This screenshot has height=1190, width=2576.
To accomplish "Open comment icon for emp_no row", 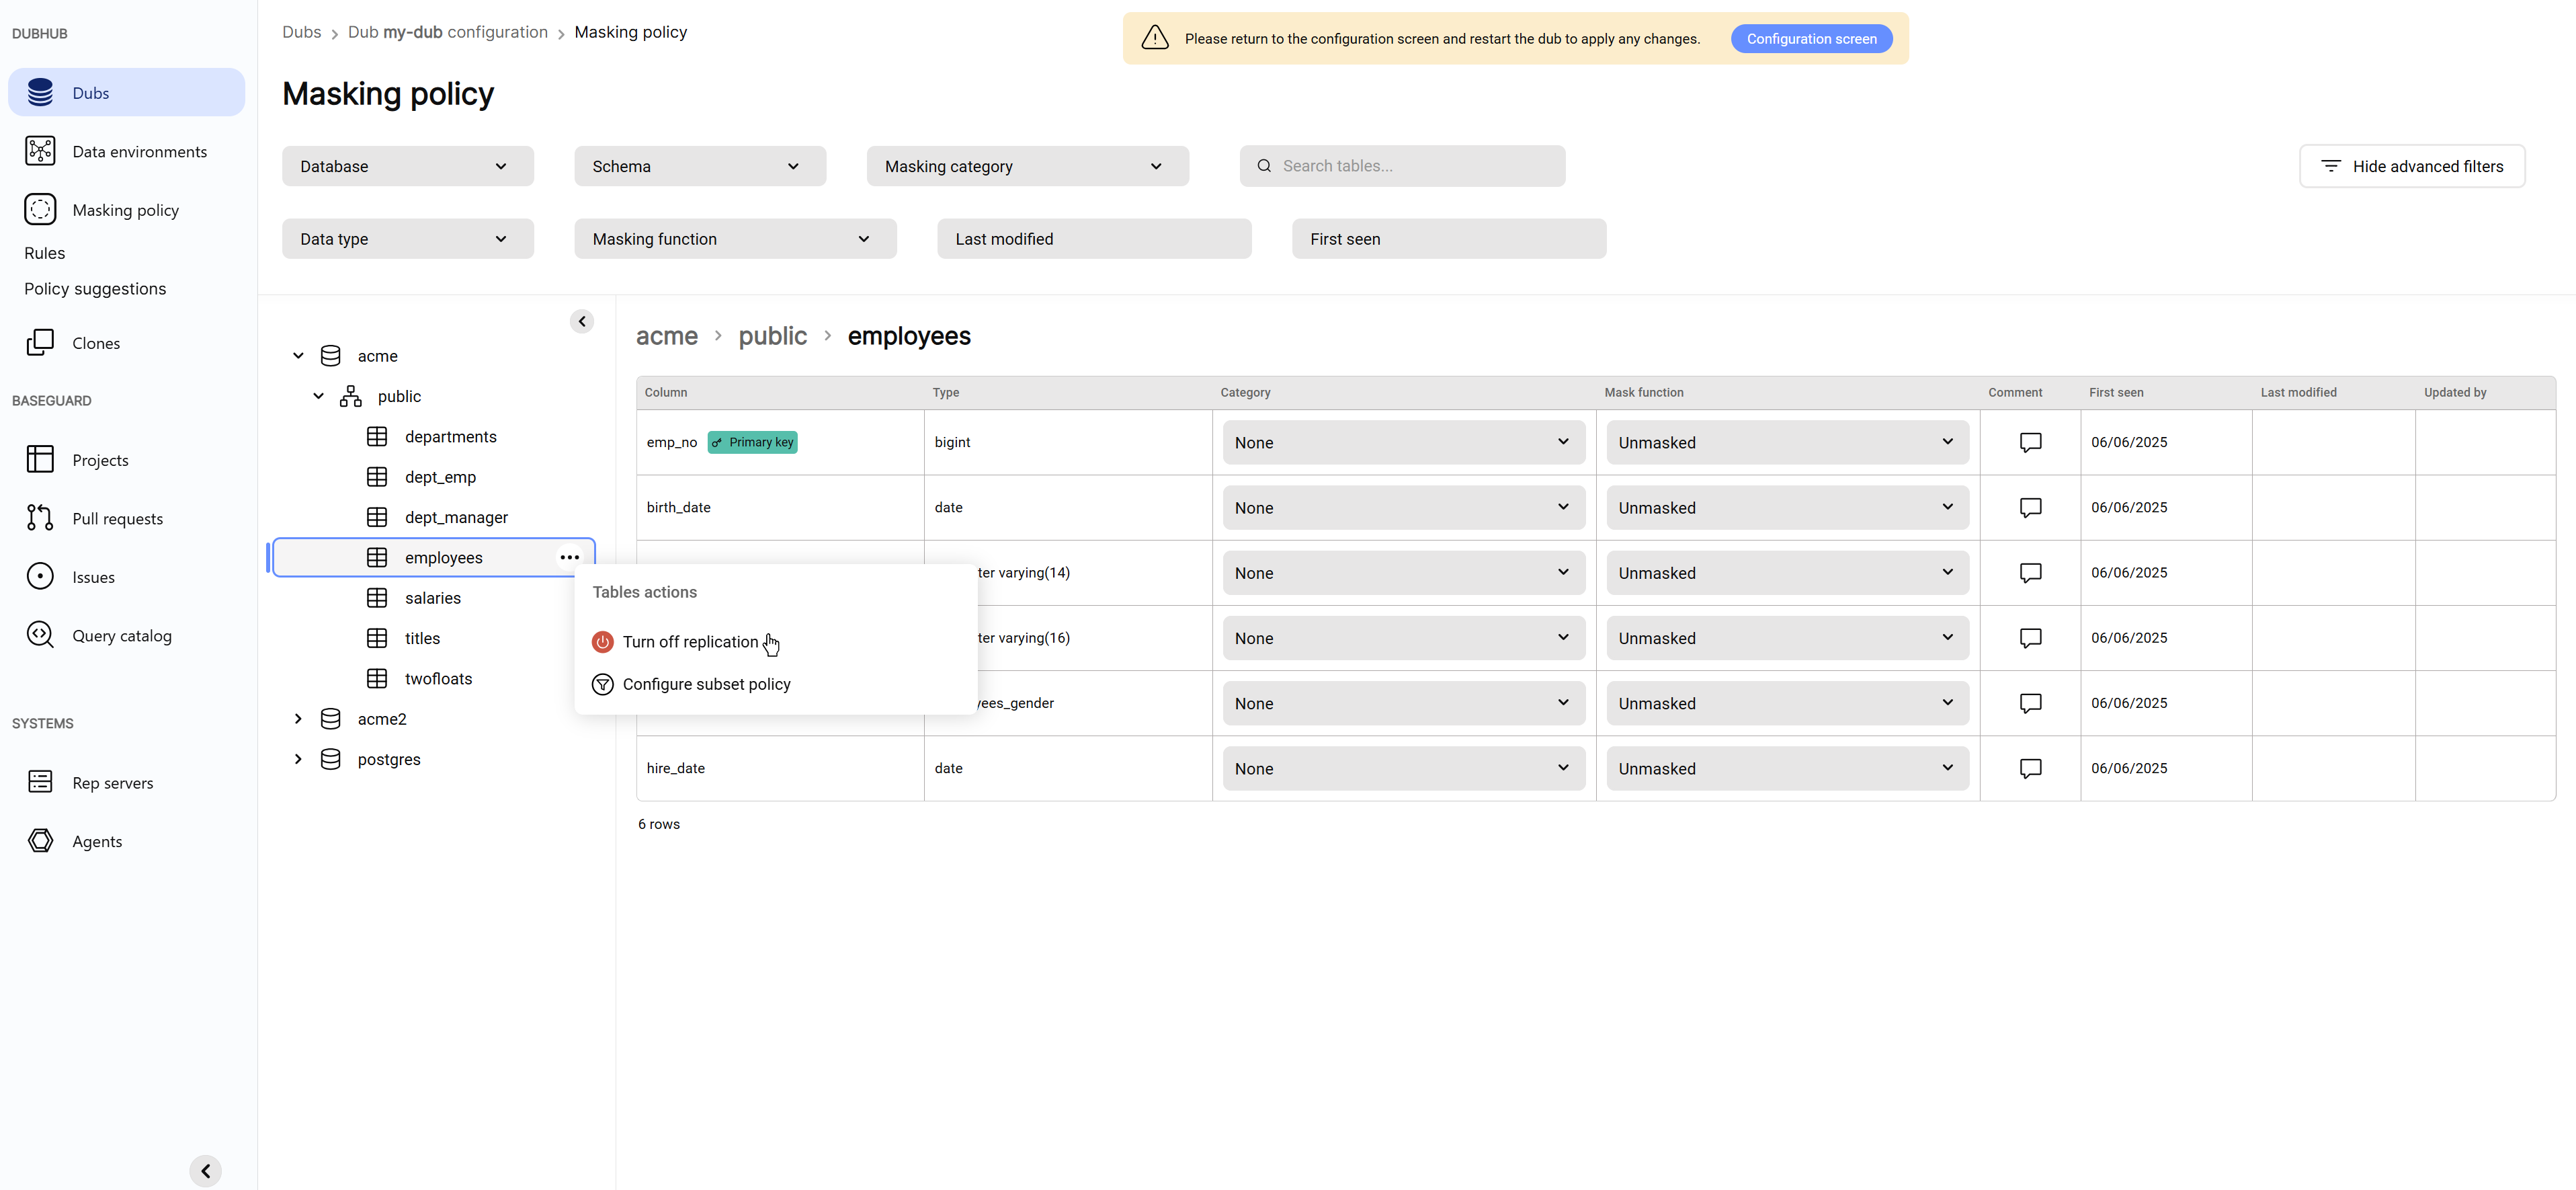I will pos(2030,442).
